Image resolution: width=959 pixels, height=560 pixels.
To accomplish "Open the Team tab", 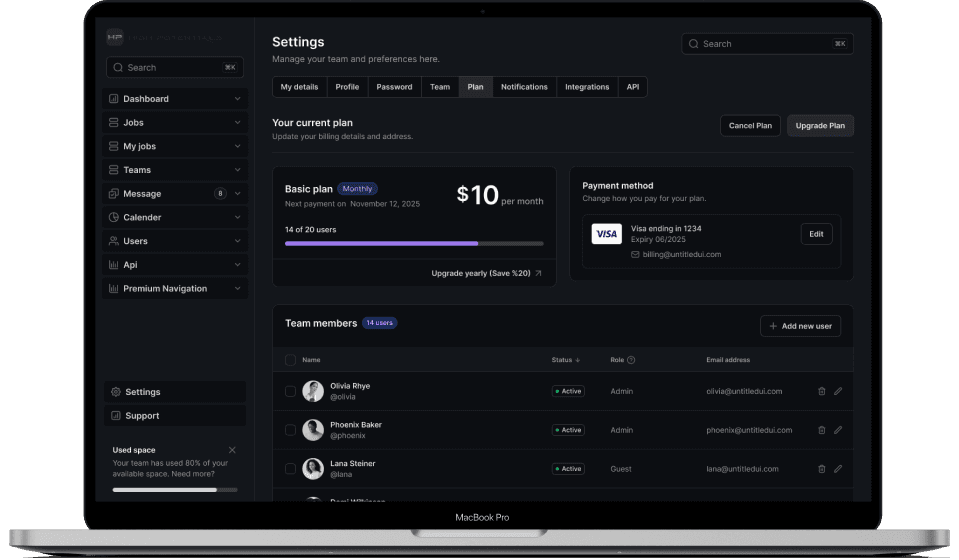I will click(x=440, y=87).
